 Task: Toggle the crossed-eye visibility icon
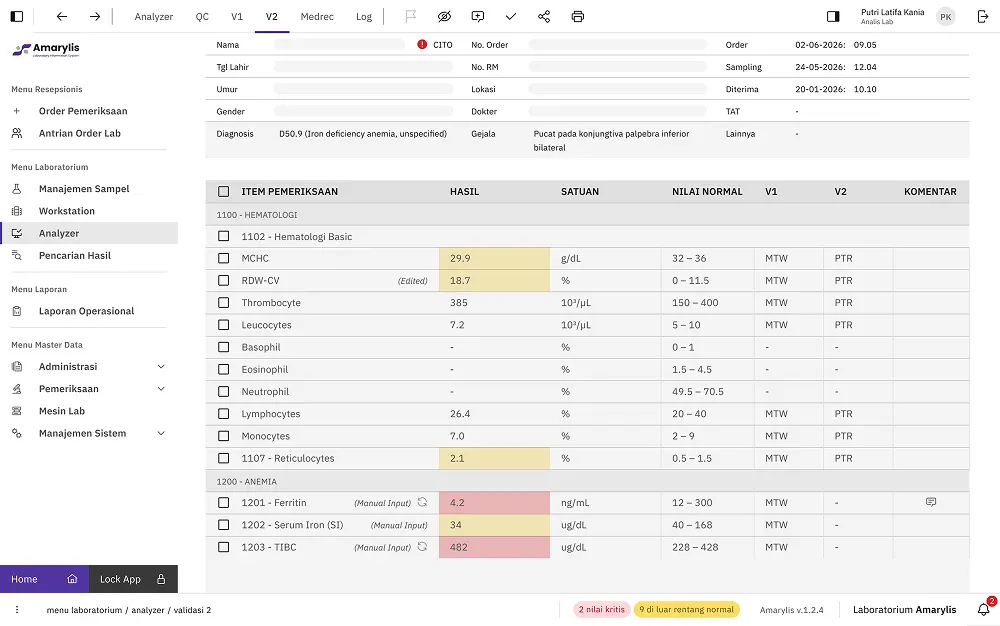pos(445,17)
